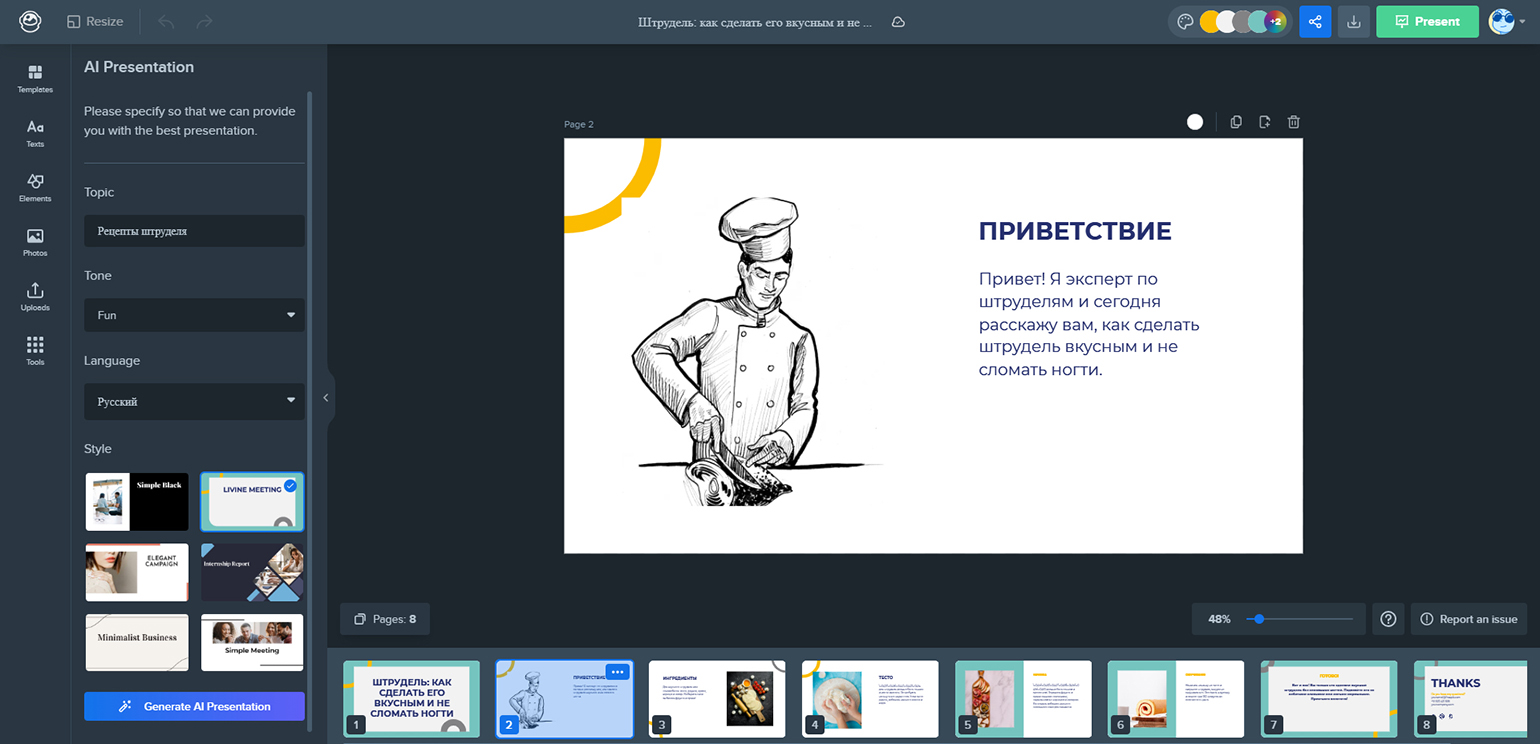Select the Livine Meeting style
Image resolution: width=1540 pixels, height=744 pixels.
[x=252, y=502]
